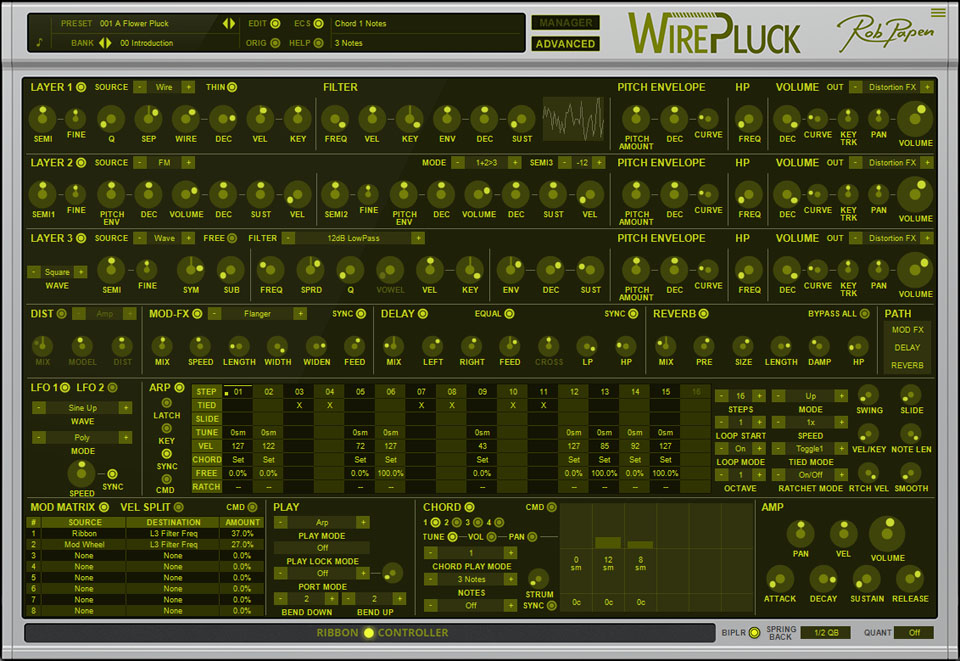Viewport: 960px width, 661px height.
Task: Click the Layer 1 WIRE knob
Action: tap(186, 118)
